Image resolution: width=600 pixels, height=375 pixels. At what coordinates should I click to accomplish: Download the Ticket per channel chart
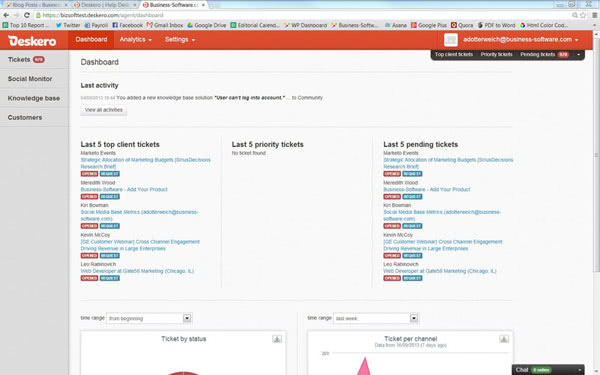click(504, 339)
